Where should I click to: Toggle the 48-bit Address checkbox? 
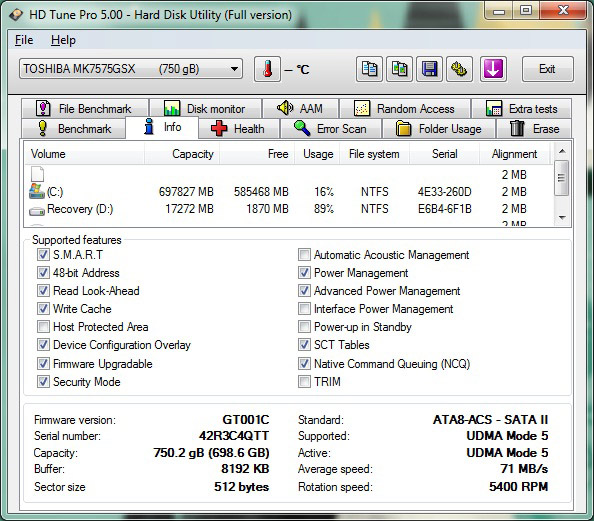tap(43, 272)
